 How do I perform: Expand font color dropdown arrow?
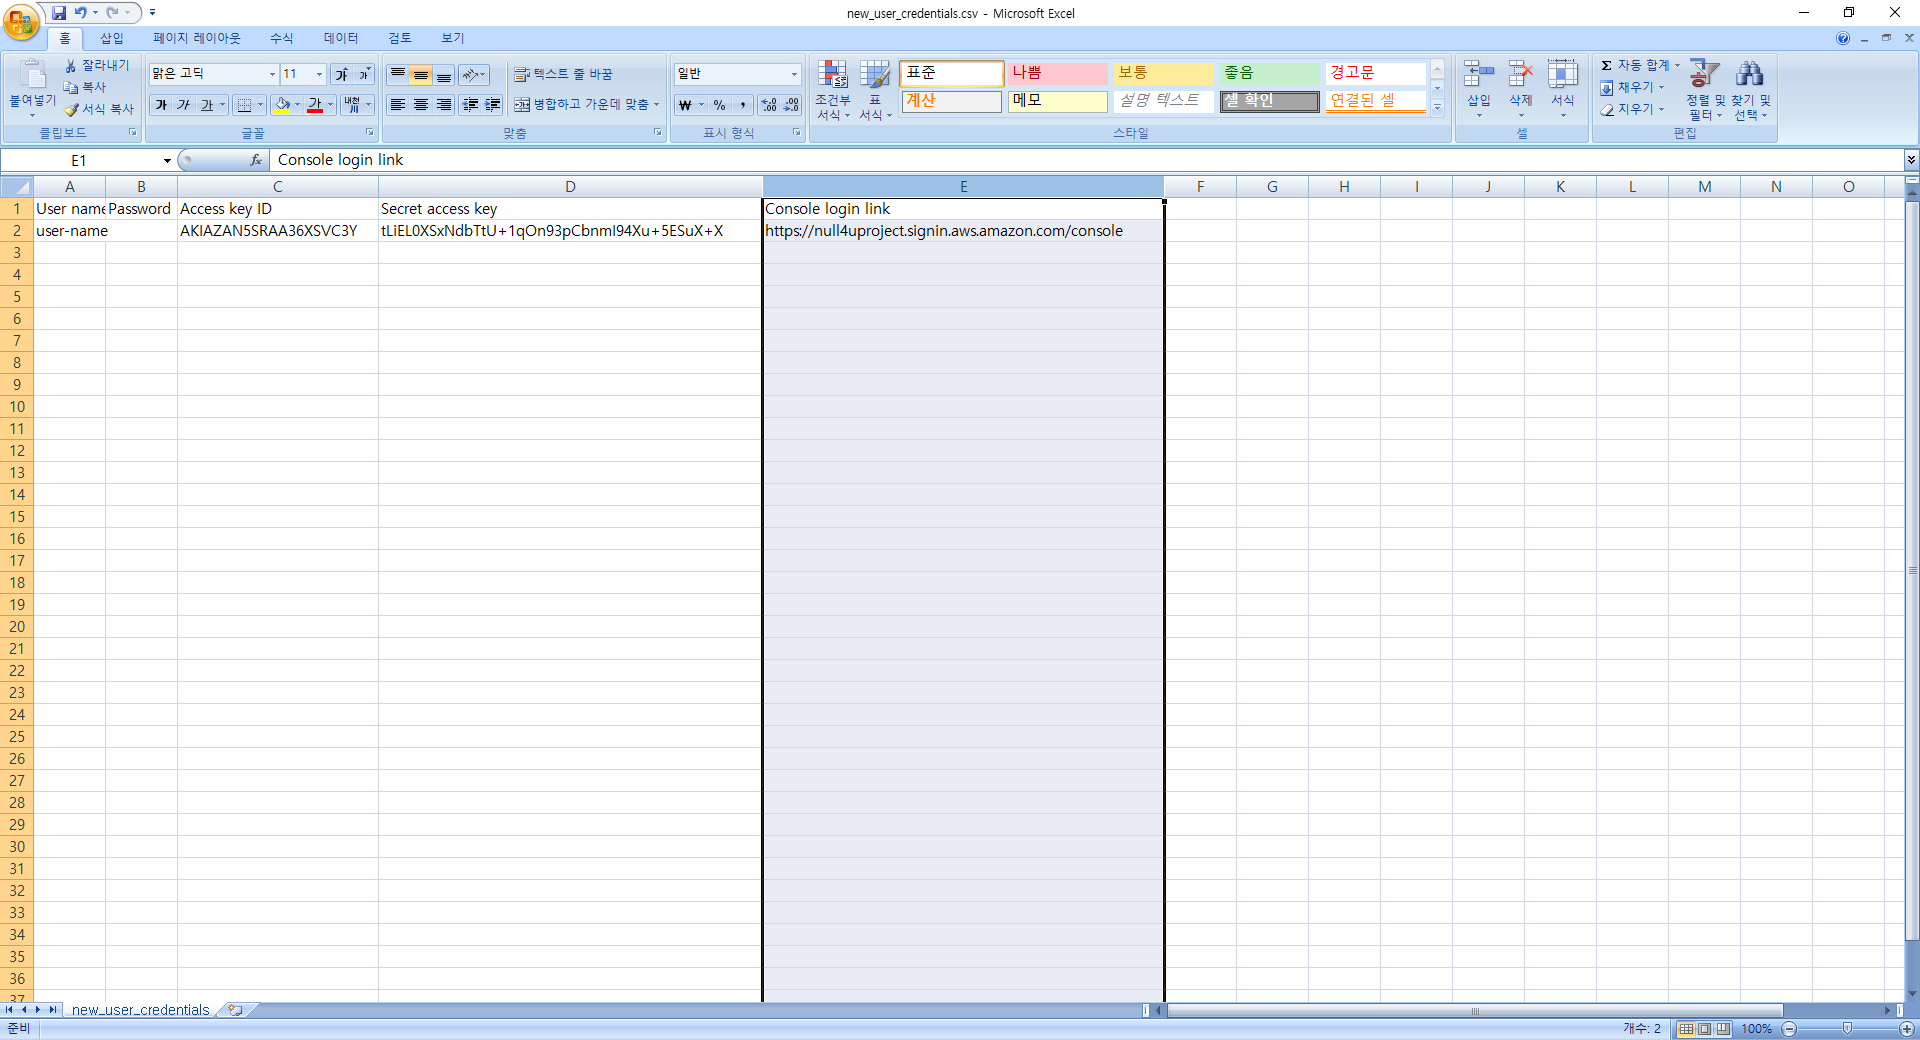click(x=330, y=105)
